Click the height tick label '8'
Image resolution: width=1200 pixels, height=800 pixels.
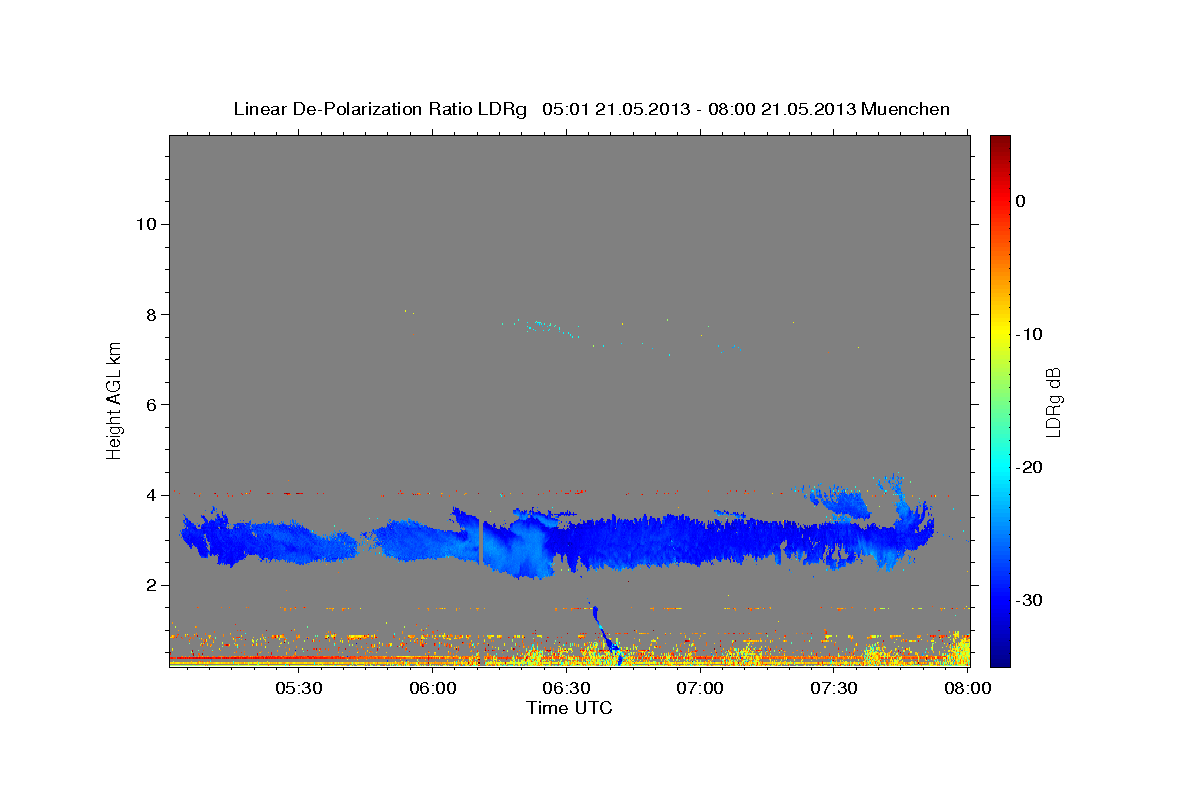[152, 314]
